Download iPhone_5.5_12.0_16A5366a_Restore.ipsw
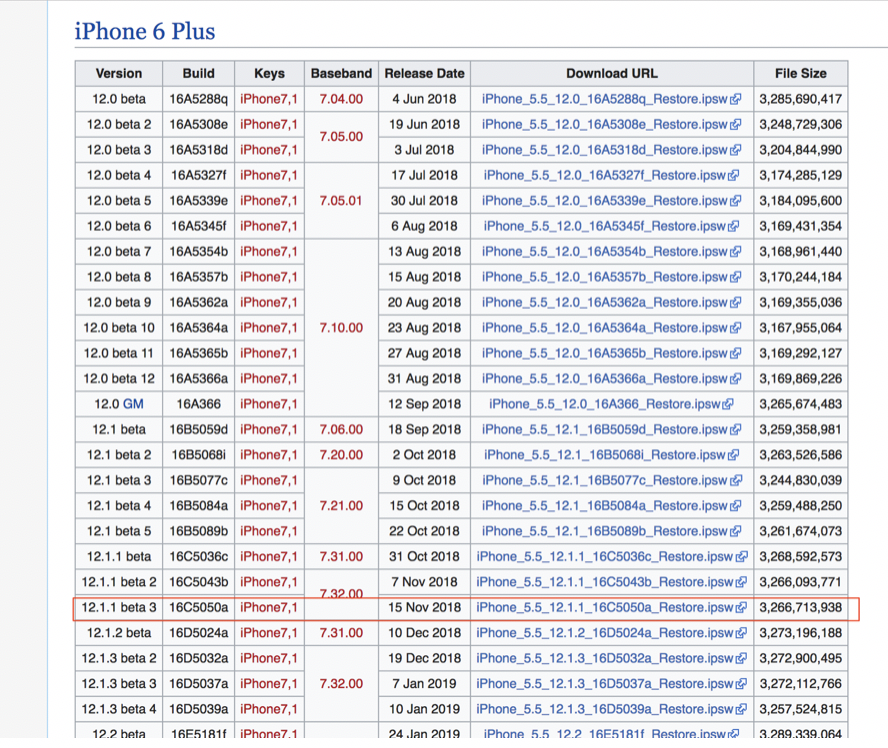Viewport: 888px width, 748px height. 611,379
